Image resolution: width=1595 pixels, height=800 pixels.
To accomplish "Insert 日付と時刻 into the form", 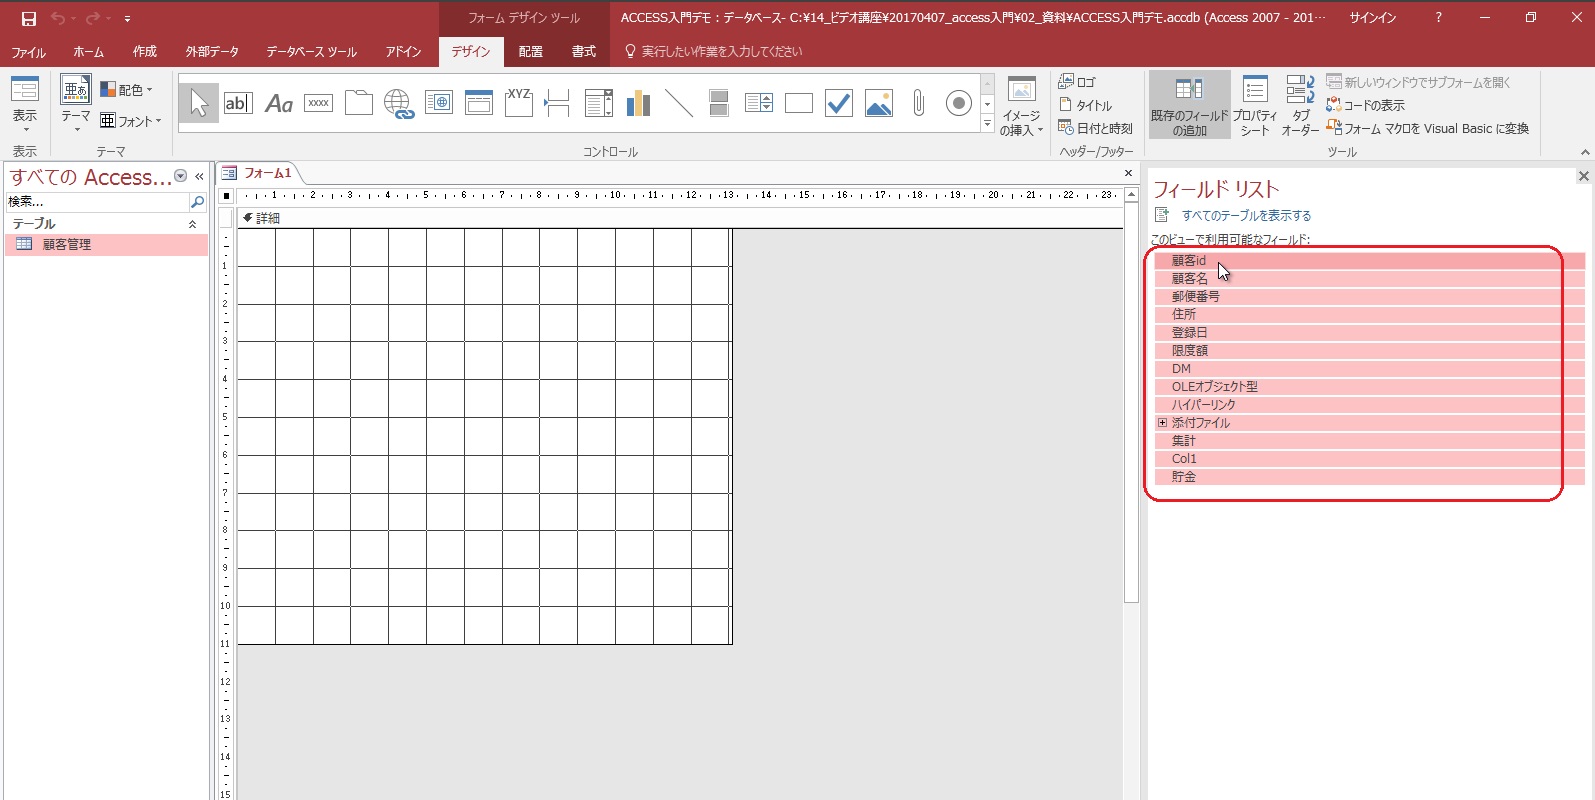I will tap(1095, 128).
